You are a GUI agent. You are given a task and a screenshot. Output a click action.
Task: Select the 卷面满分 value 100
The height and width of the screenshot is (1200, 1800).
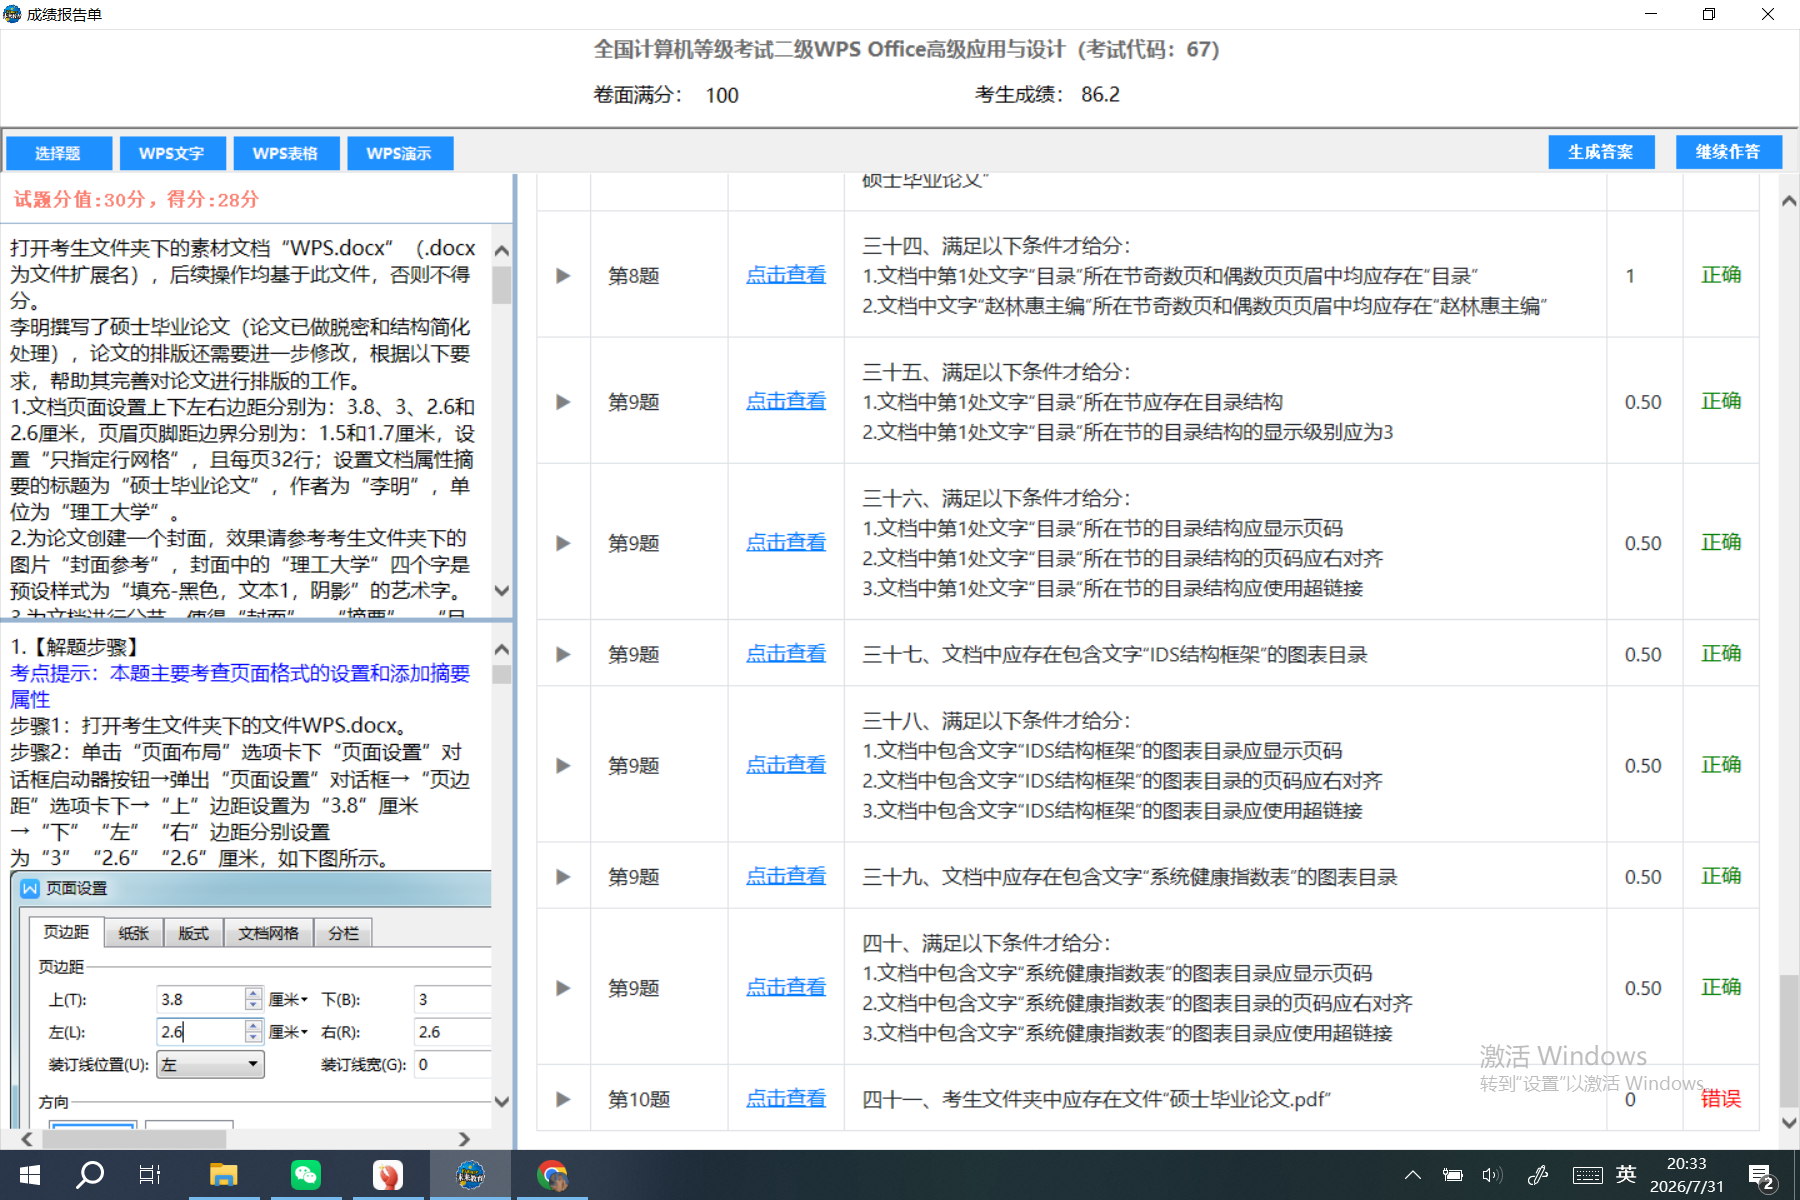click(x=722, y=95)
